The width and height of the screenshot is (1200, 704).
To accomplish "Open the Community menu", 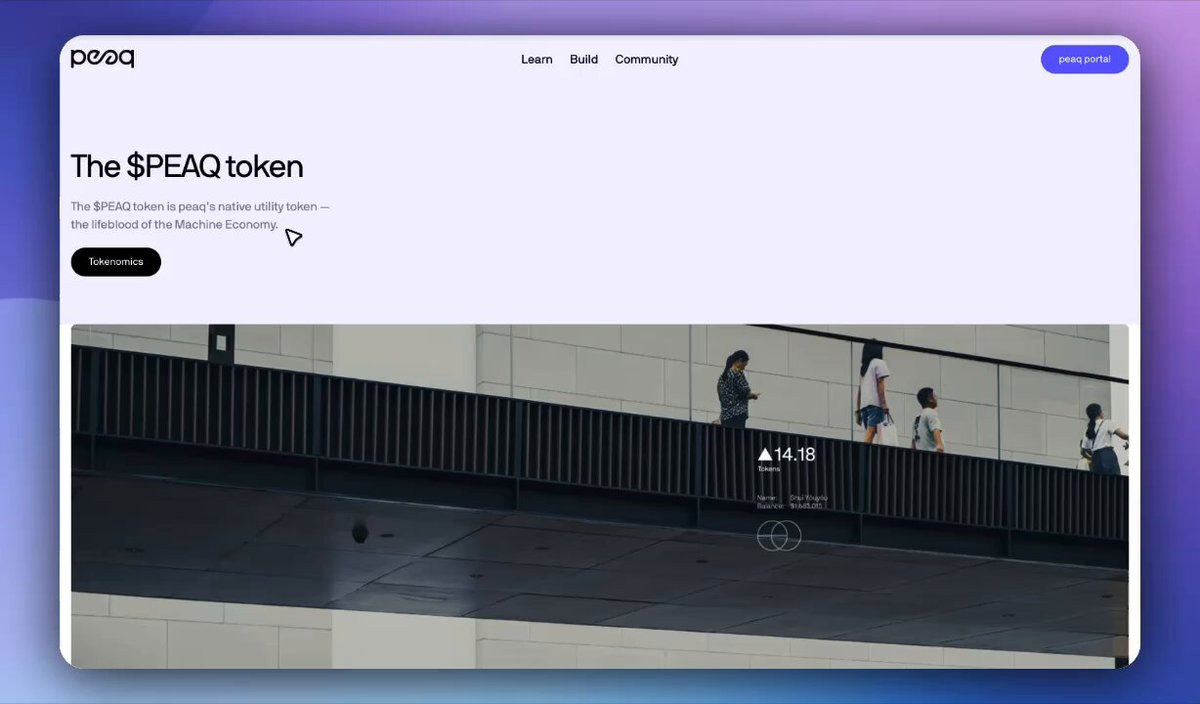I will pyautogui.click(x=646, y=60).
